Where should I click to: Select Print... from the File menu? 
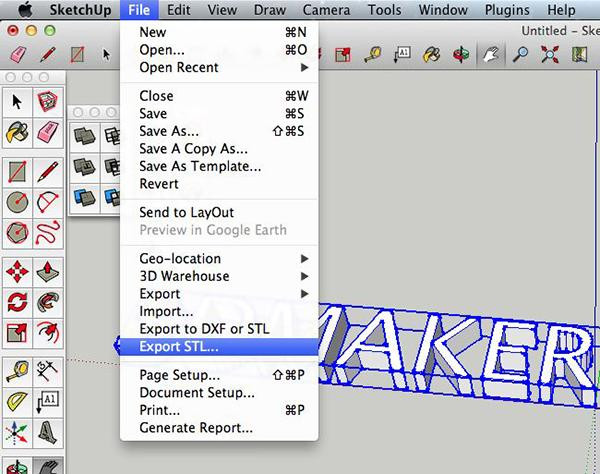pyautogui.click(x=219, y=410)
